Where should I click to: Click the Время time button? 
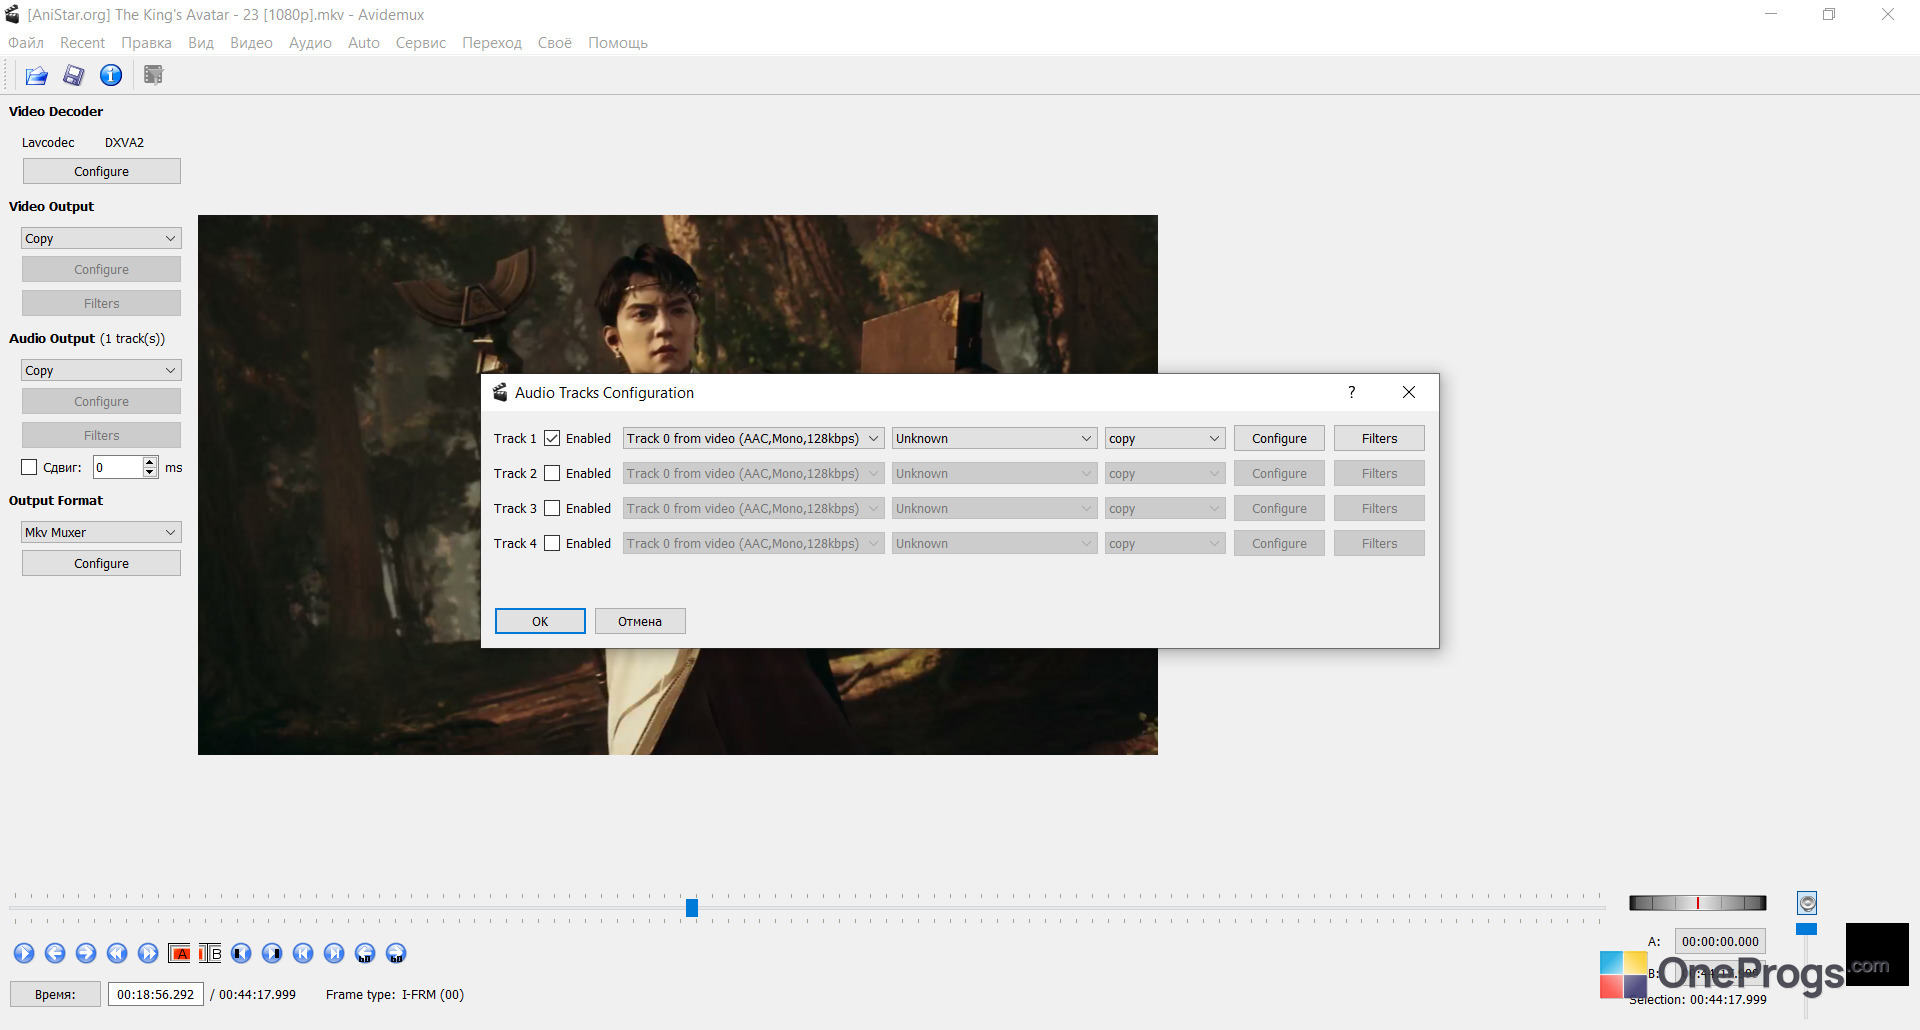point(55,994)
